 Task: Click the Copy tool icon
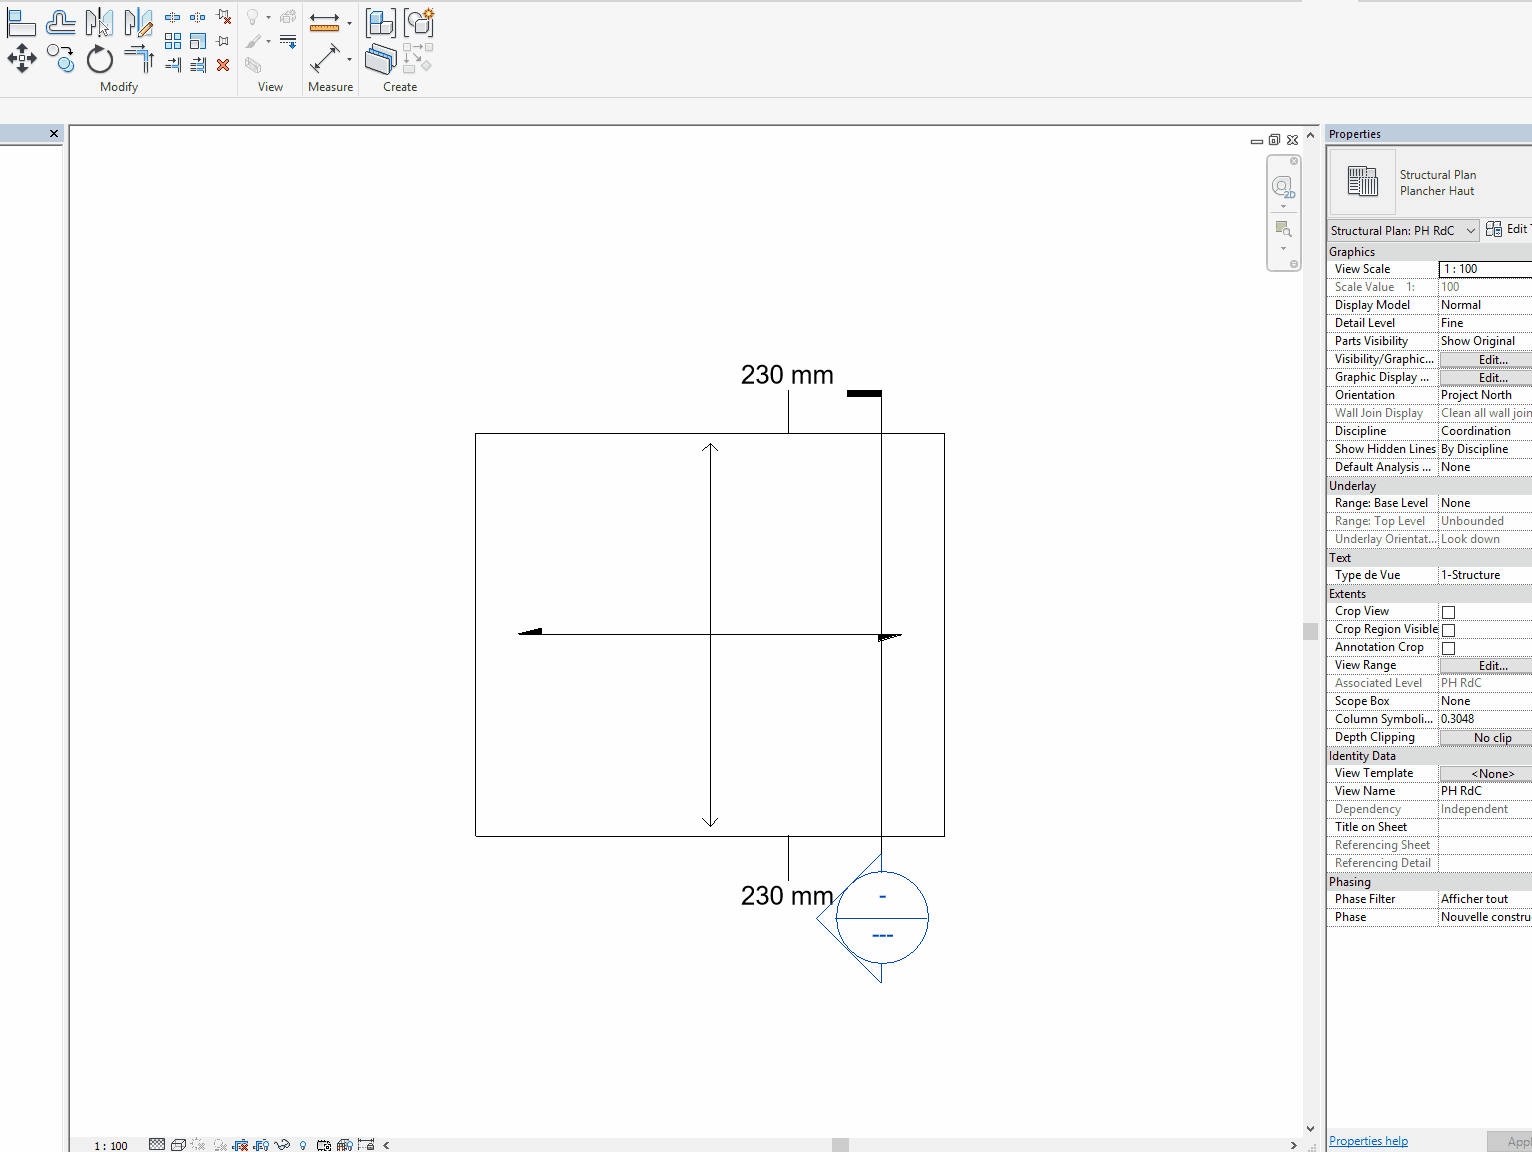tap(60, 59)
